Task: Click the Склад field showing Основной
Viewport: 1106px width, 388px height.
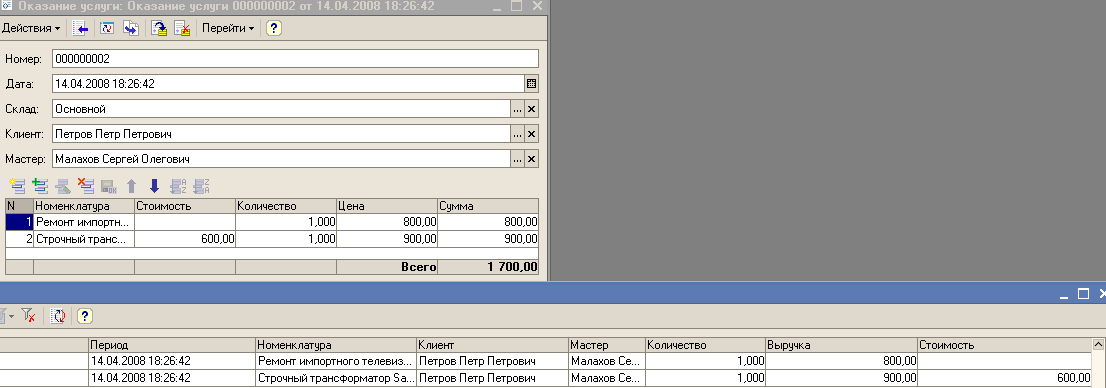Action: 281,109
